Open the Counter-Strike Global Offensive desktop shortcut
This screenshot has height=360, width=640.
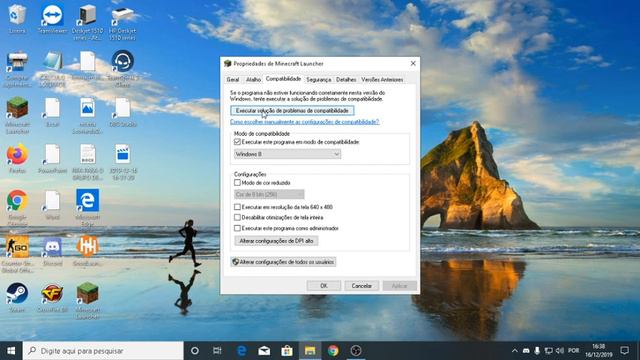[x=17, y=254]
